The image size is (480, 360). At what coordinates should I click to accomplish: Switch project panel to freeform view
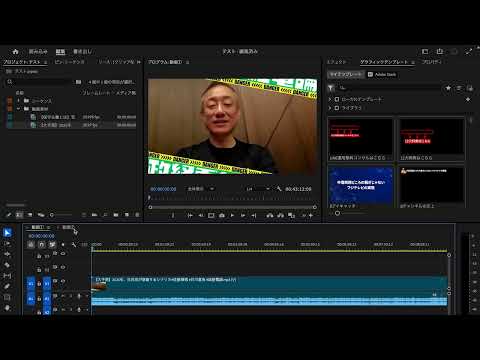click(x=41, y=215)
